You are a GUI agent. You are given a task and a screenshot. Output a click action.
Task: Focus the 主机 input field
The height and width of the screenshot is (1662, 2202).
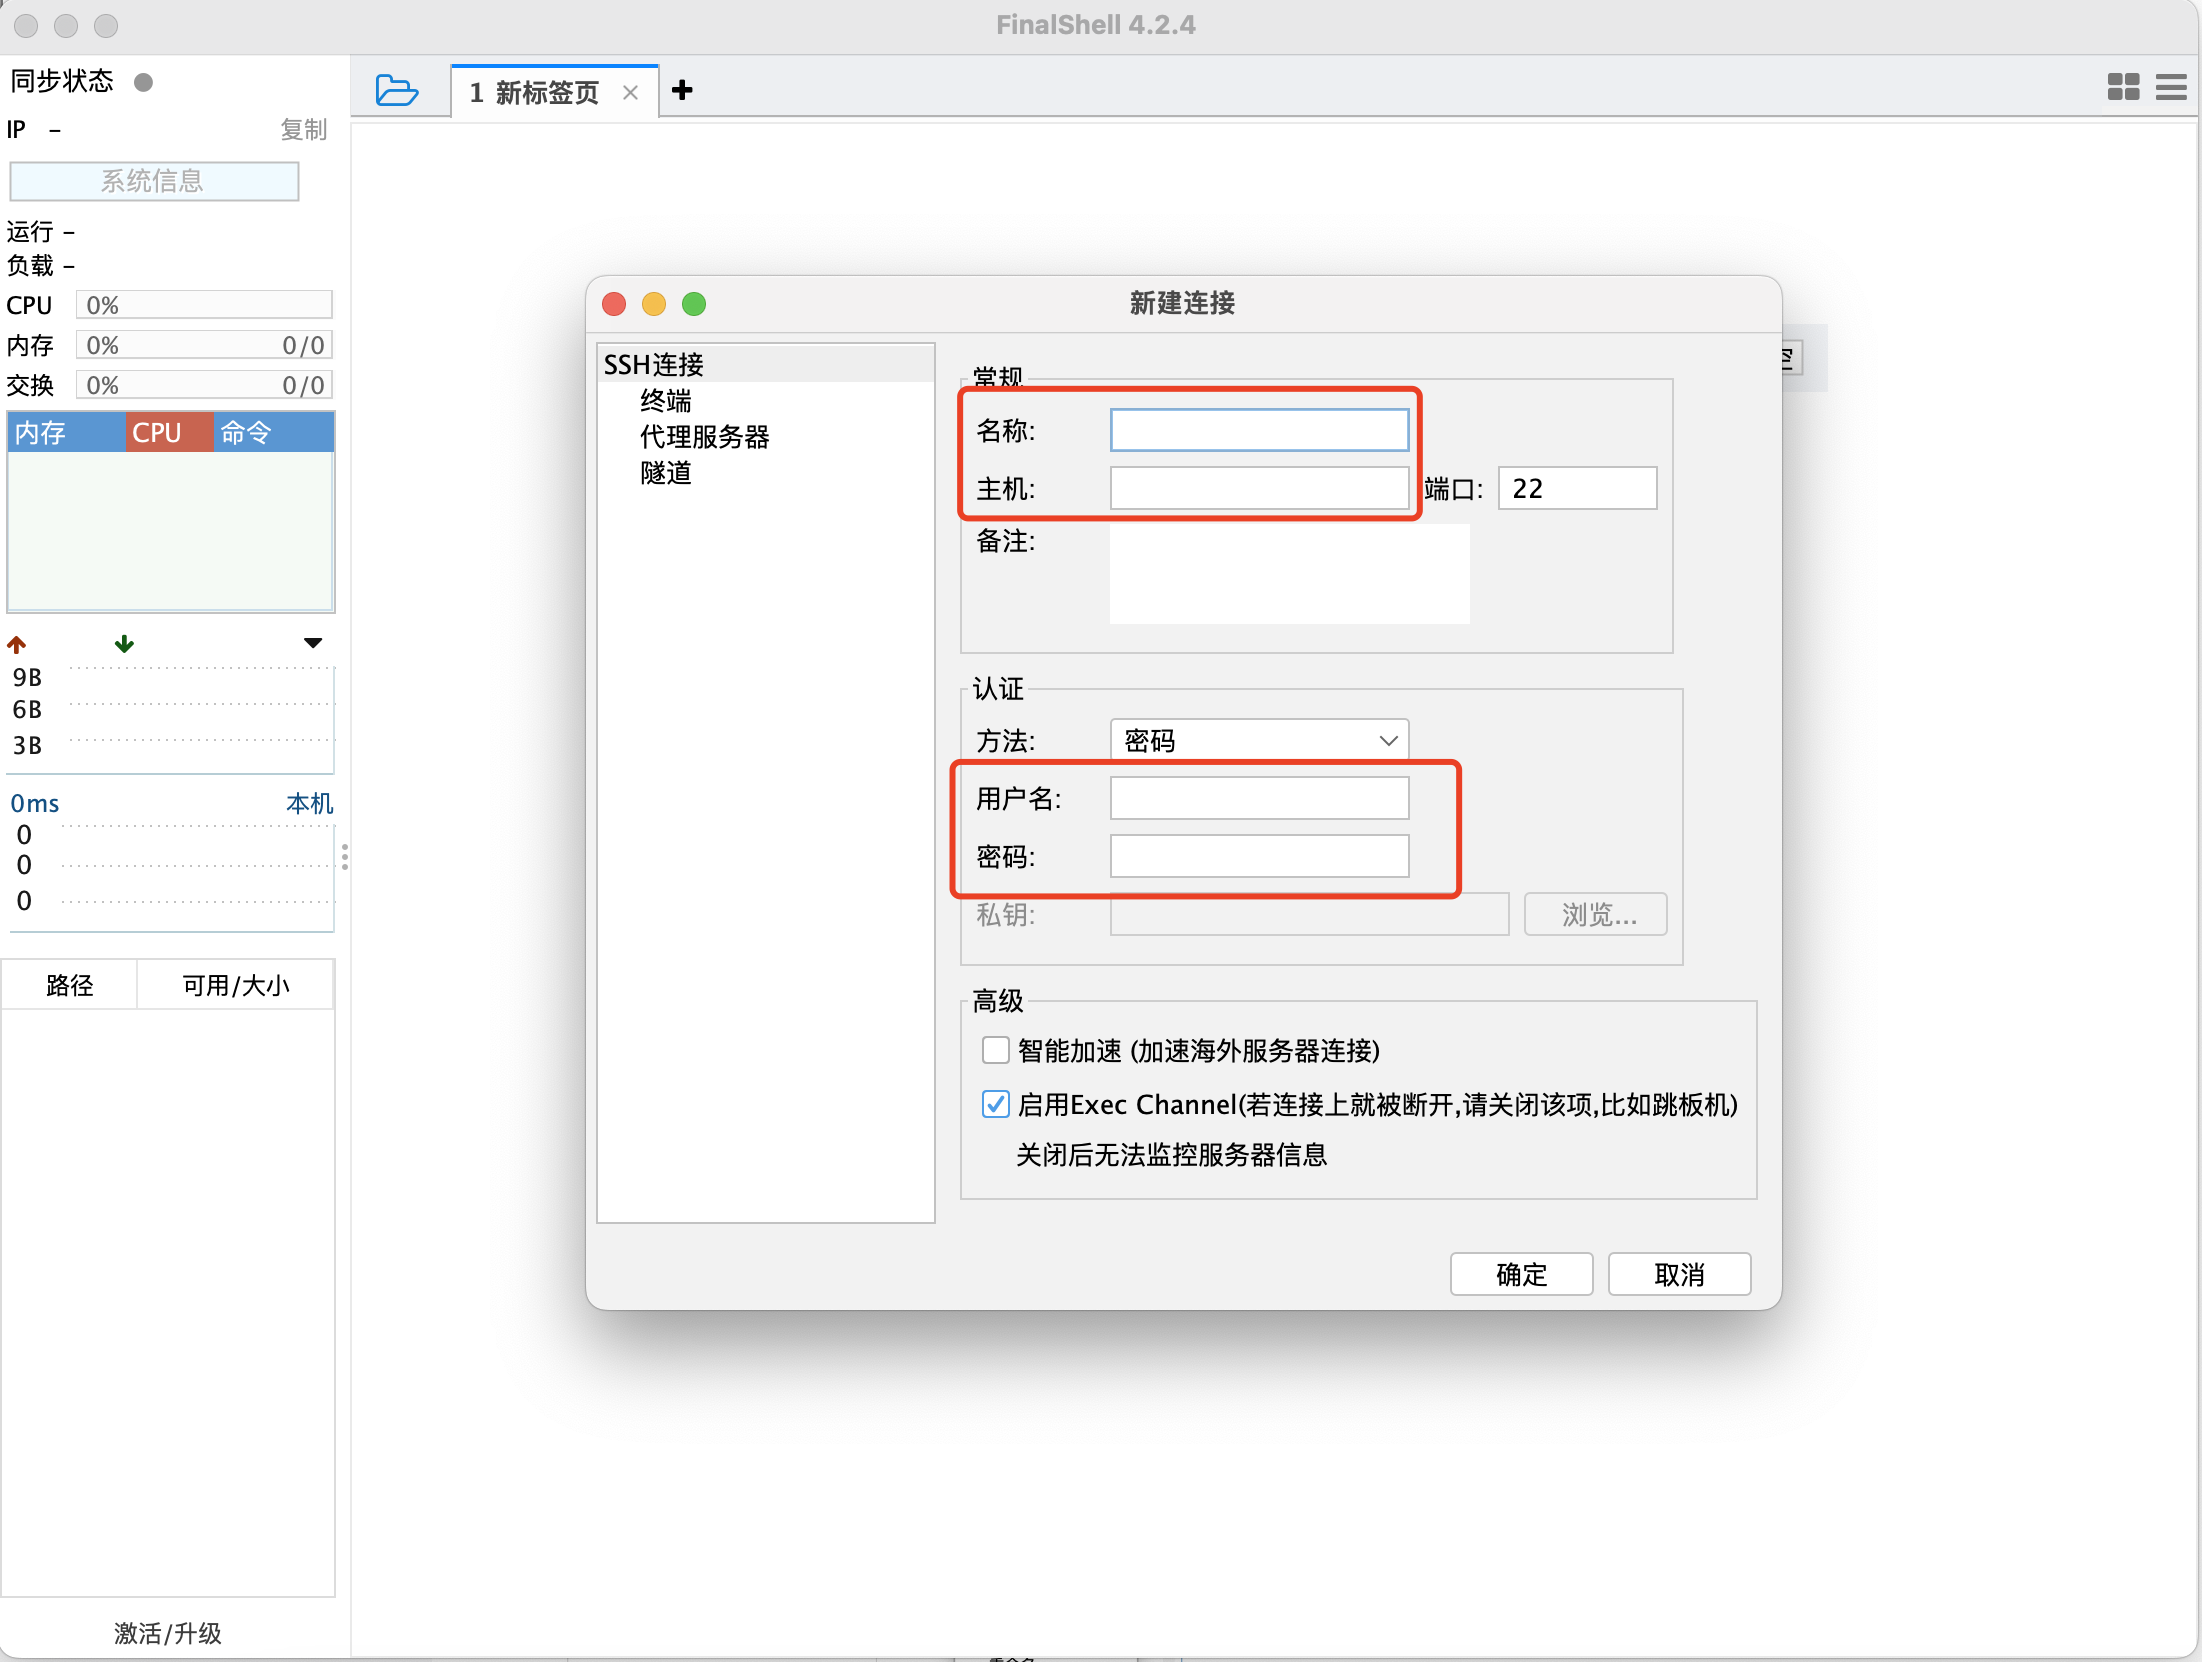point(1259,488)
